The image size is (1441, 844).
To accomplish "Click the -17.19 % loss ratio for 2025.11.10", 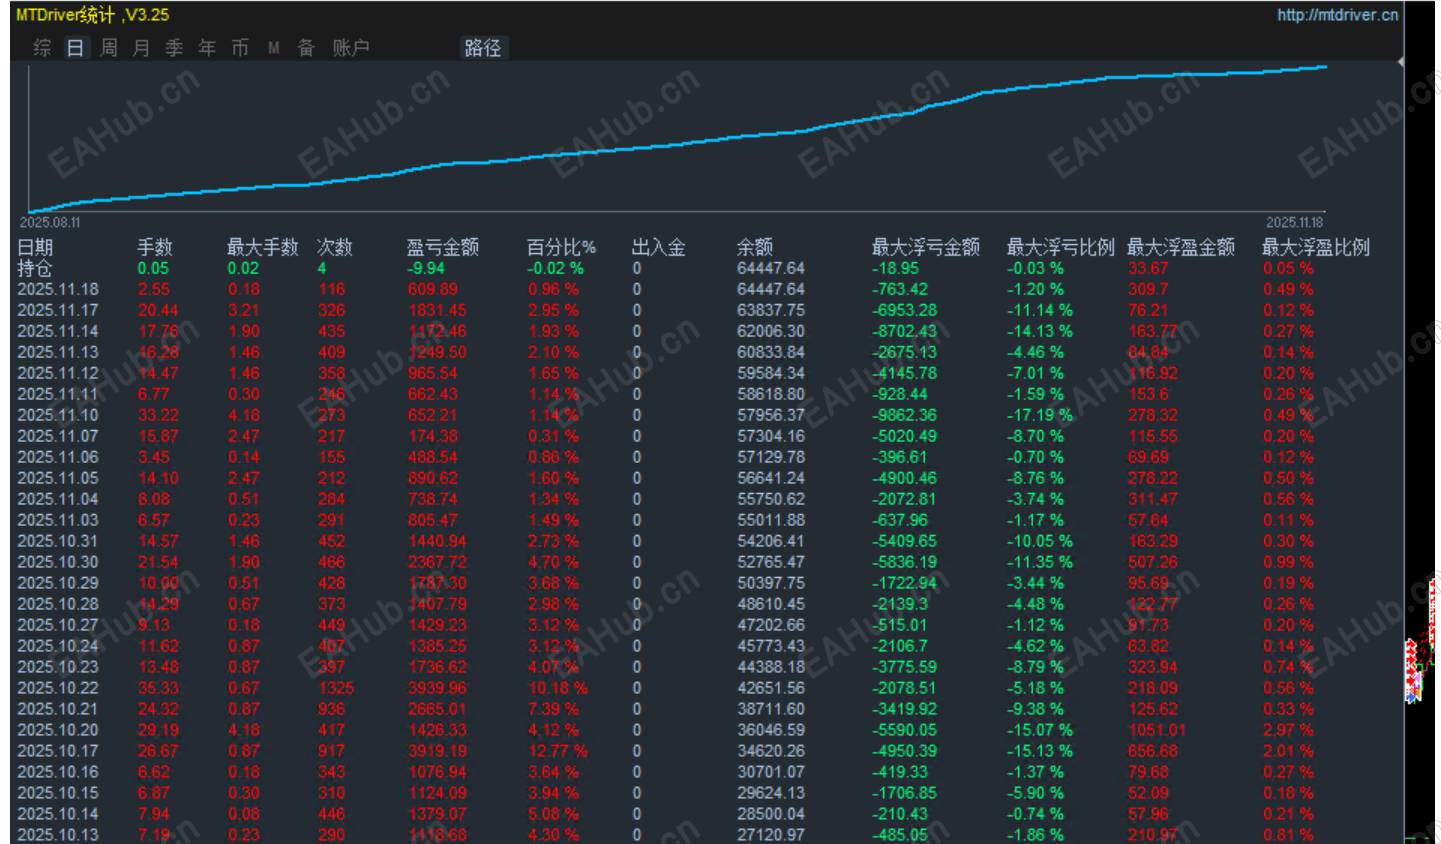I will tap(1040, 415).
